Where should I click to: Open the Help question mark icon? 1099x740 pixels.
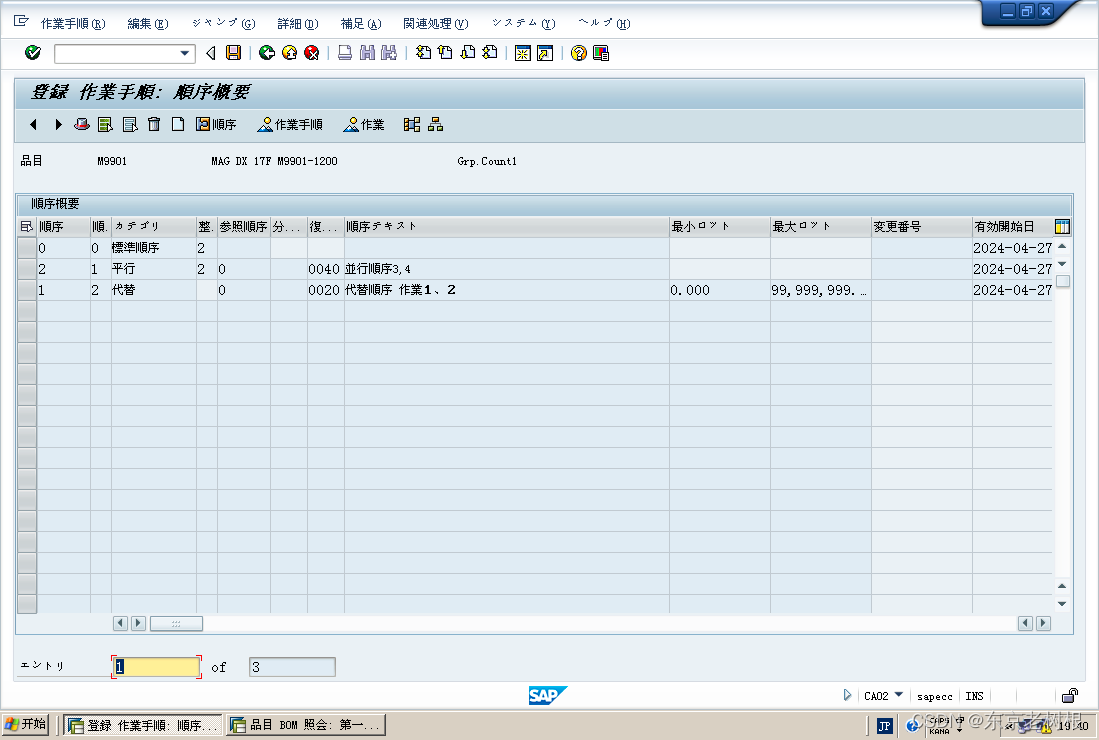point(577,53)
